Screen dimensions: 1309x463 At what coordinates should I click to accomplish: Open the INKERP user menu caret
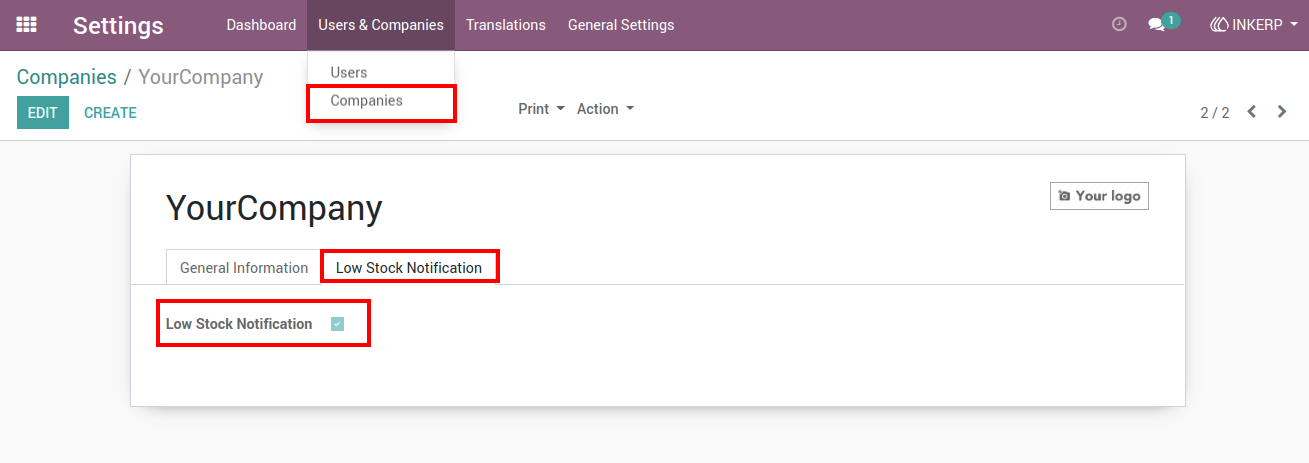[1294, 25]
